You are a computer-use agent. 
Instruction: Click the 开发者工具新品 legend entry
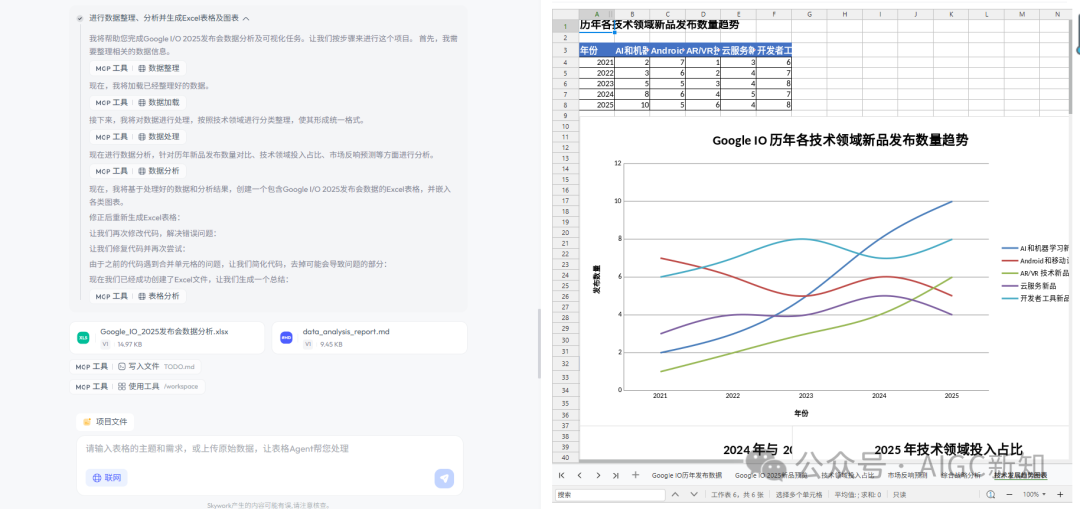coord(1035,298)
